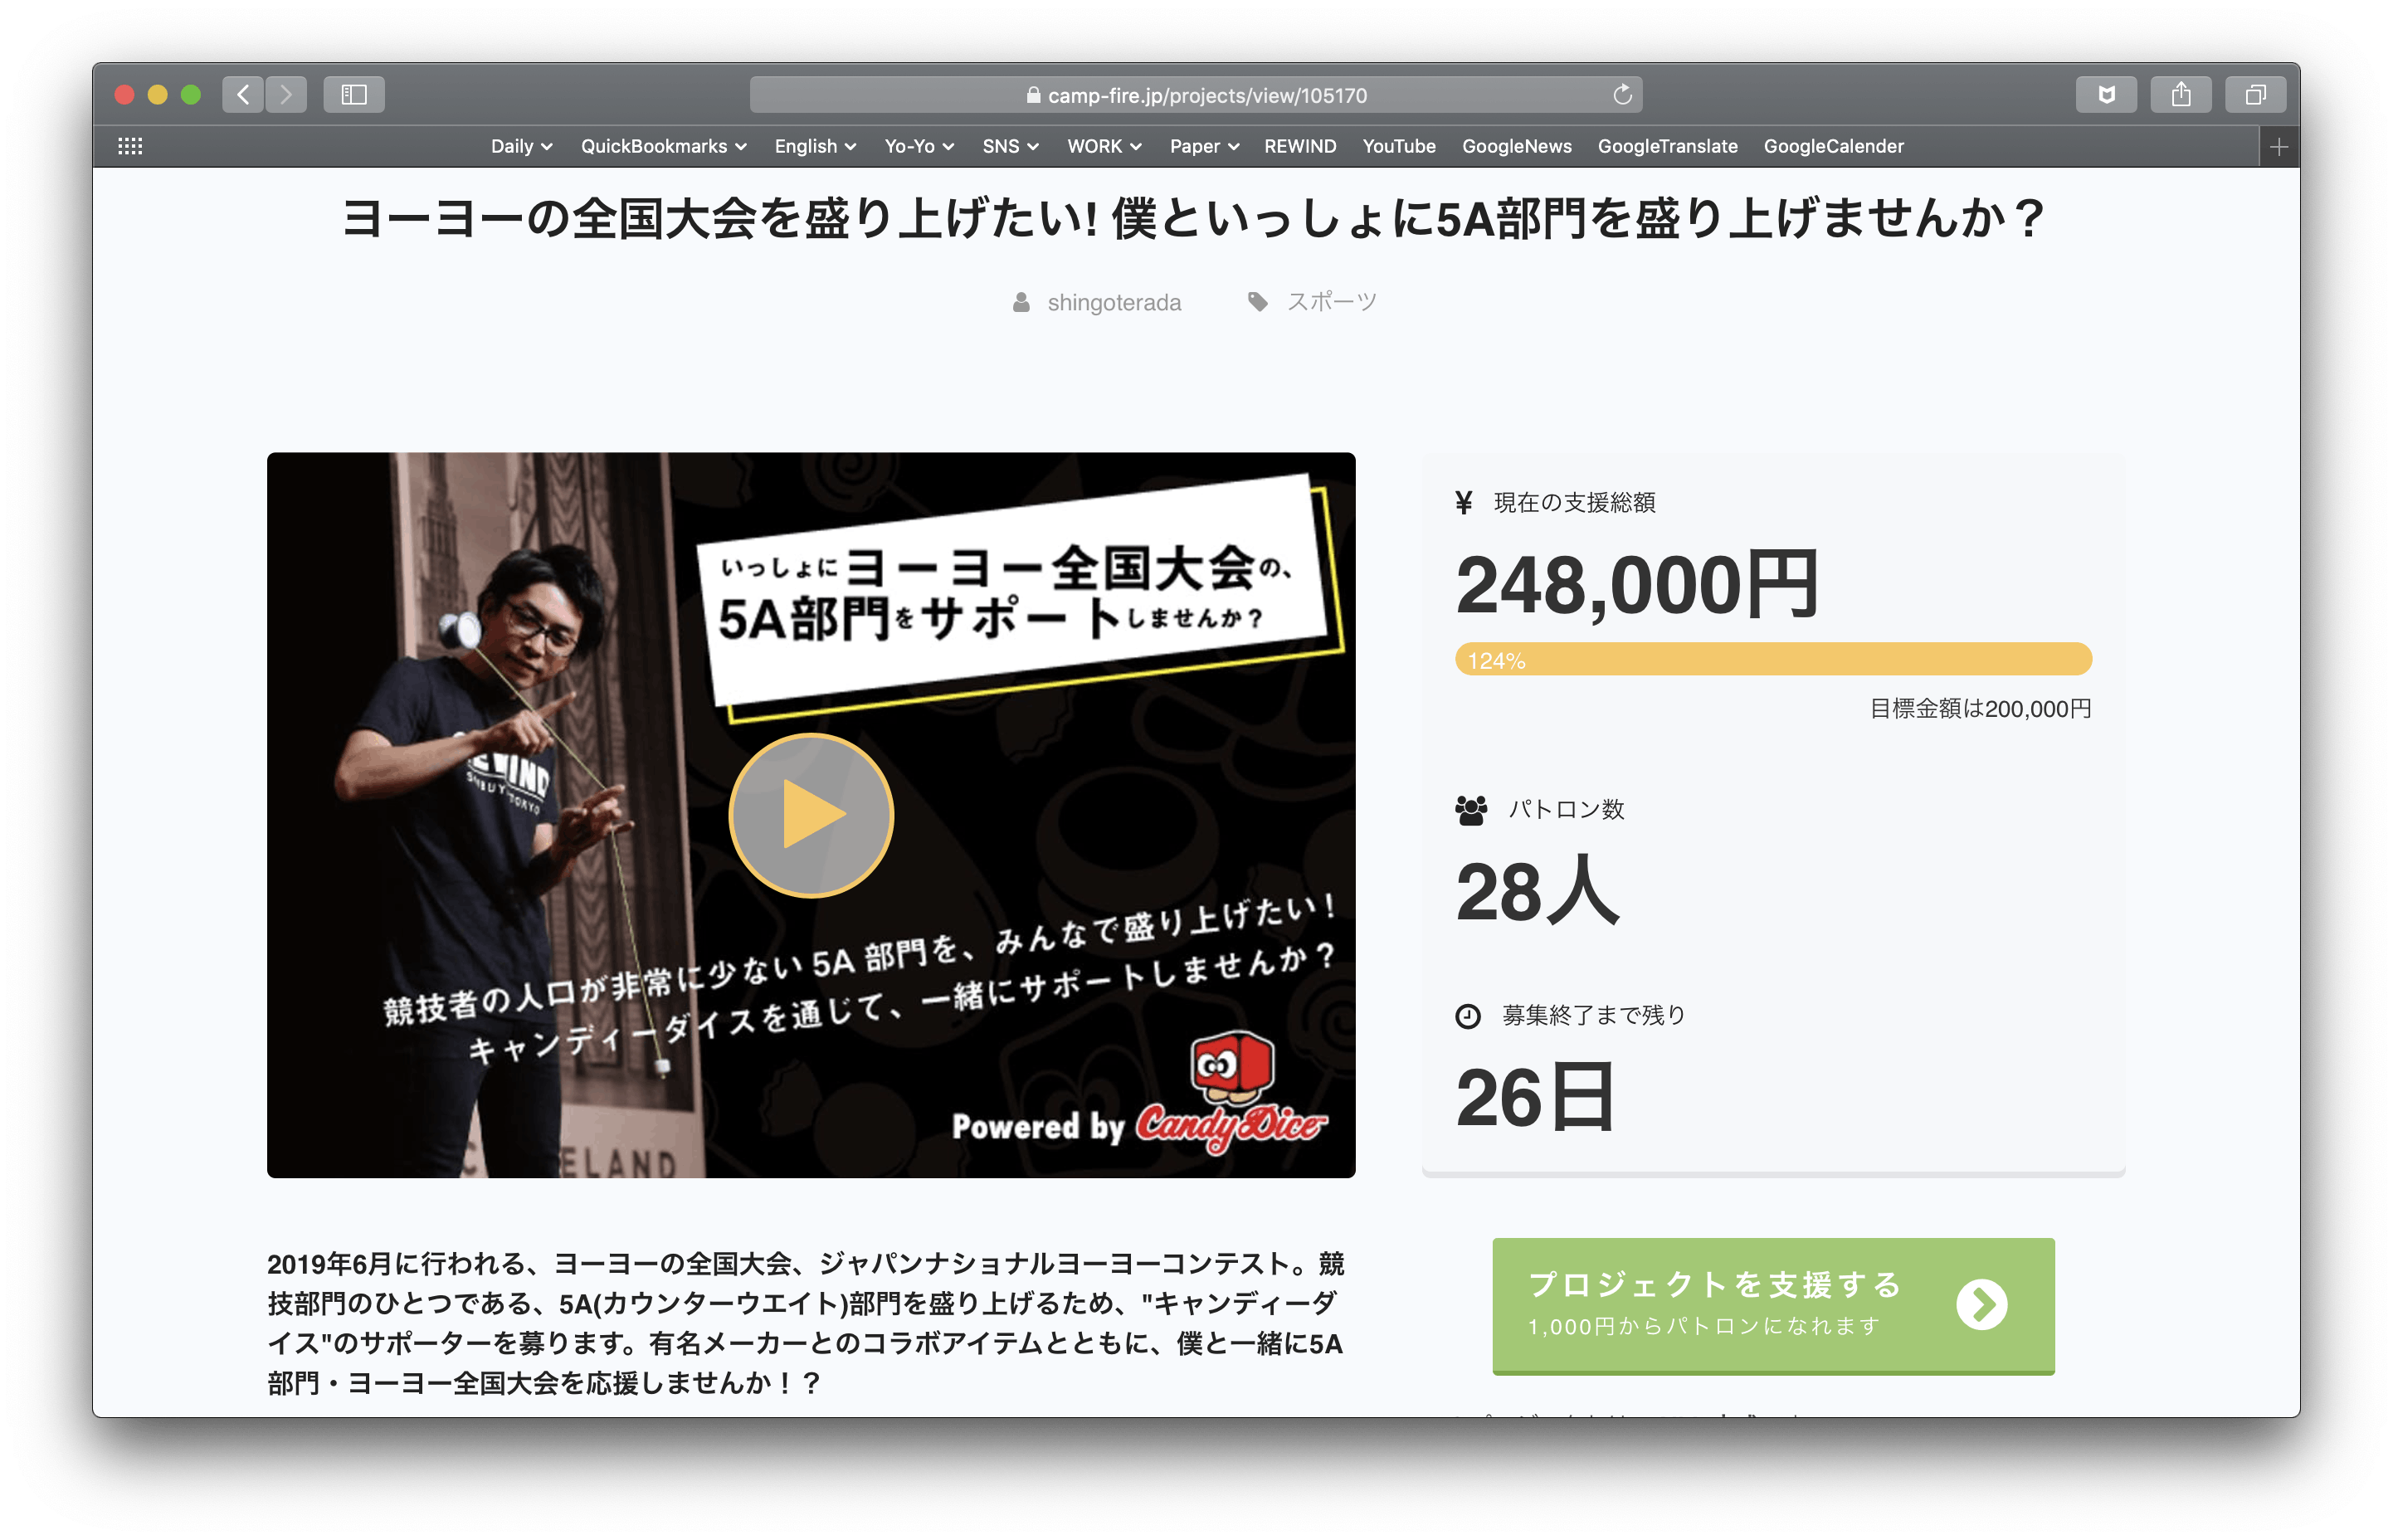Click the shingoterada author link
Image resolution: width=2393 pixels, height=1540 pixels.
pos(1113,302)
